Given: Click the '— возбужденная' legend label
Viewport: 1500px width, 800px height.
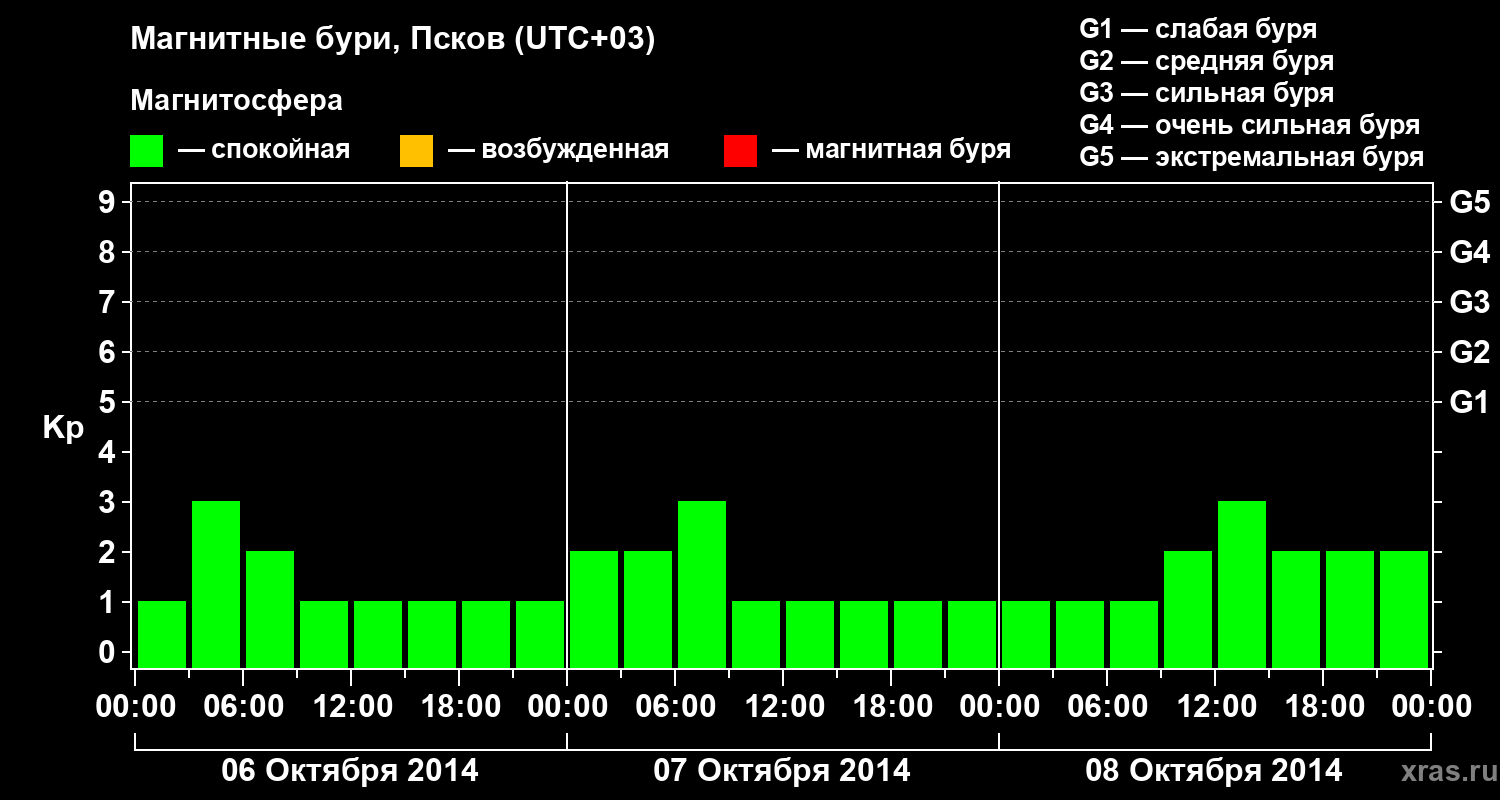Looking at the screenshot, I should coord(558,151).
